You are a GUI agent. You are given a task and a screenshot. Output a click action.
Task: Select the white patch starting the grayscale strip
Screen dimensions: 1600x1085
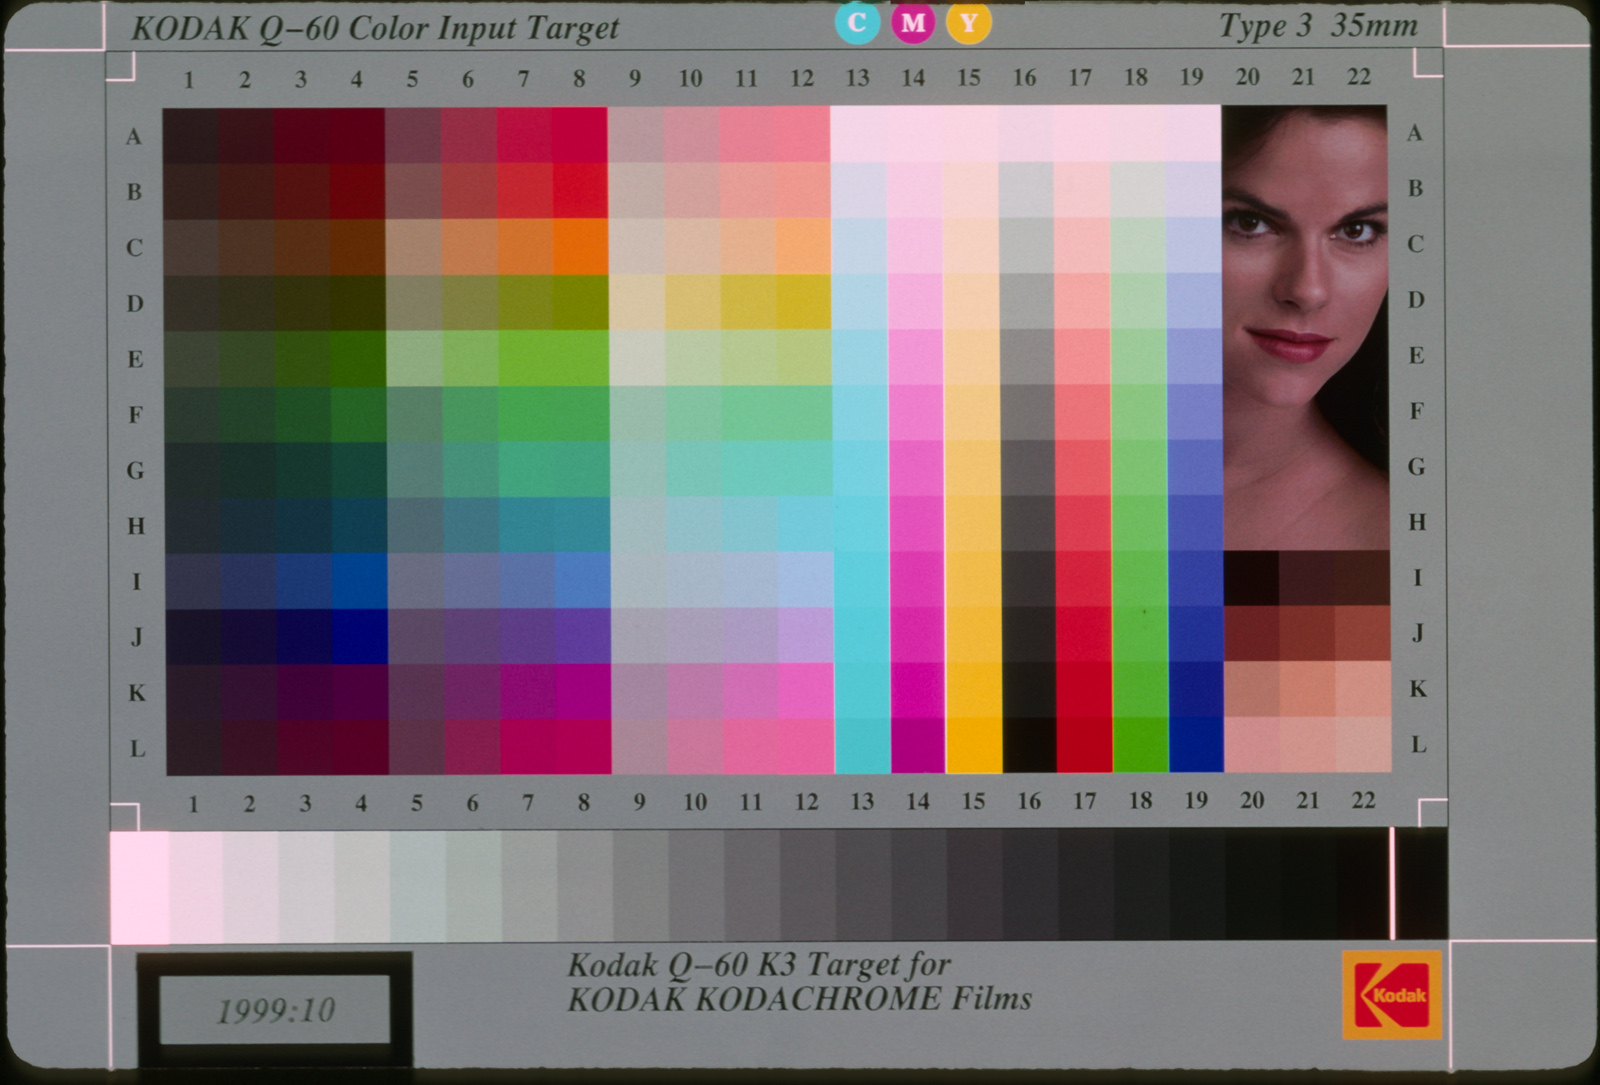pos(139,887)
